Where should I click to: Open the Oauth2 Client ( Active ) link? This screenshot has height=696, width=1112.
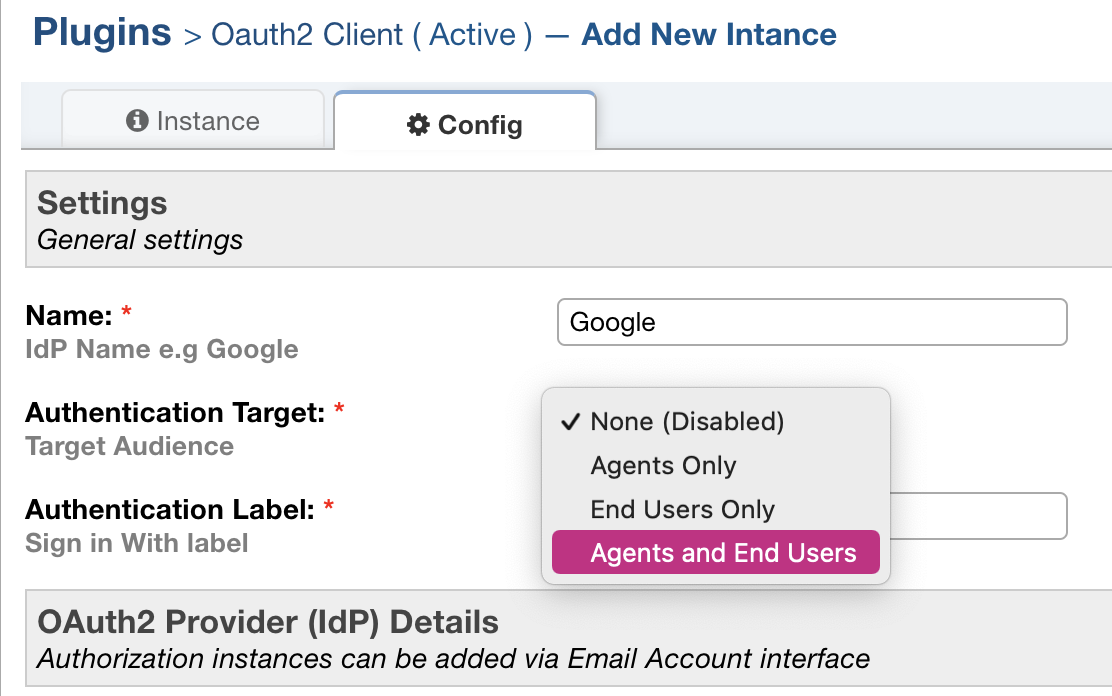click(372, 35)
